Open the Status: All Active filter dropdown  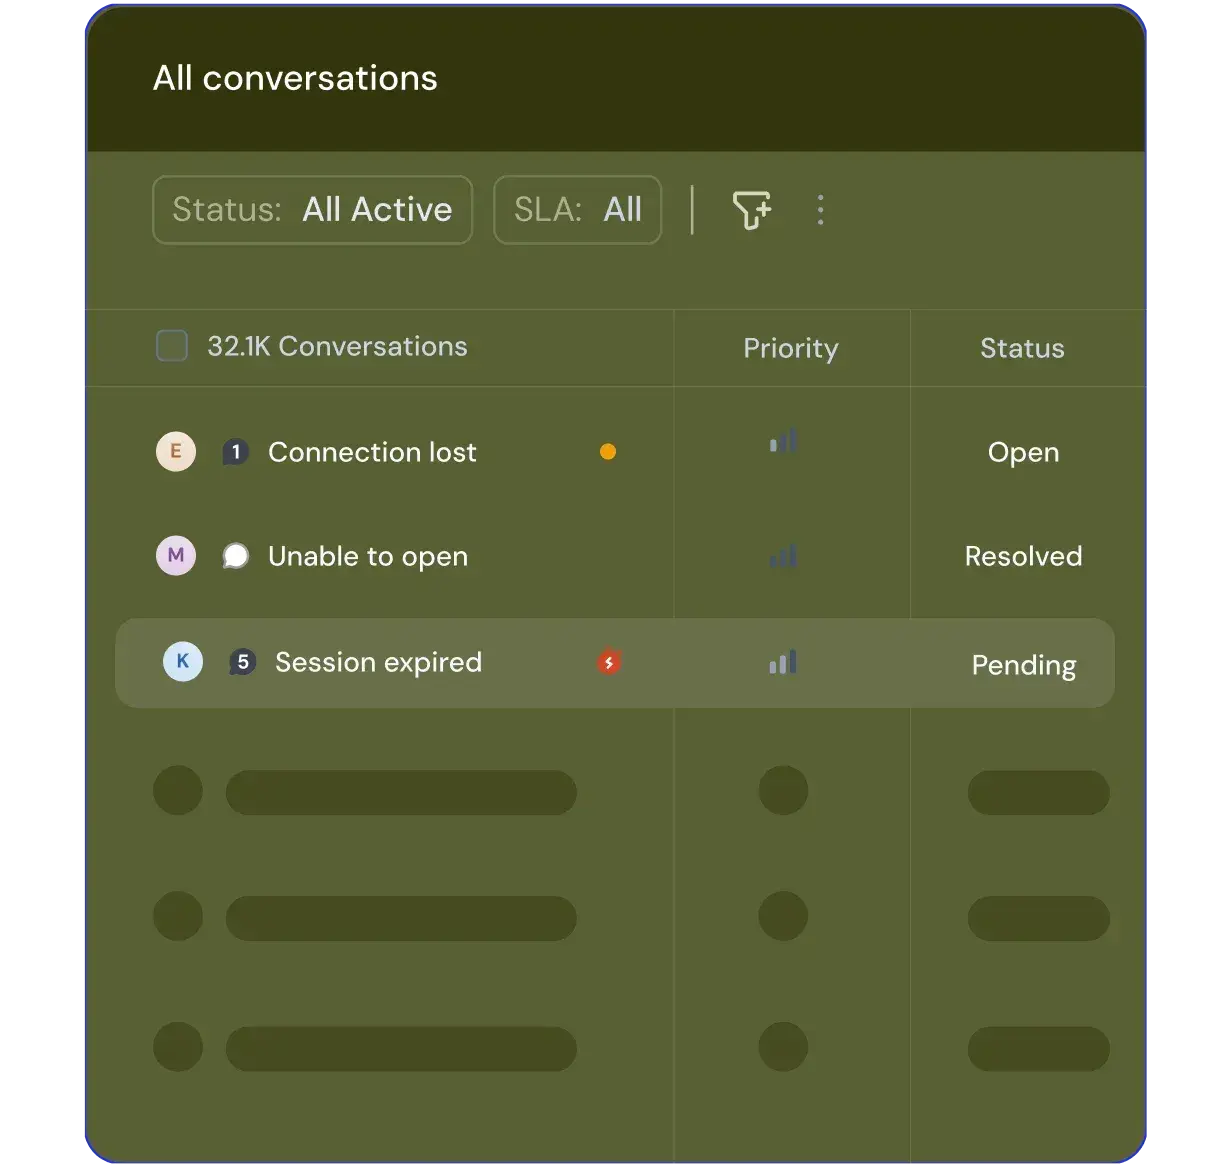[x=312, y=210]
